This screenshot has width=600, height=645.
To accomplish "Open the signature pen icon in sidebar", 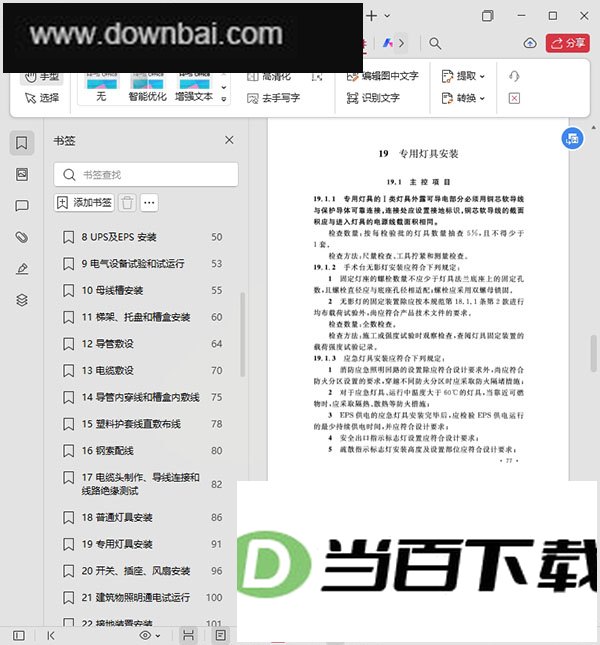I will tap(22, 269).
